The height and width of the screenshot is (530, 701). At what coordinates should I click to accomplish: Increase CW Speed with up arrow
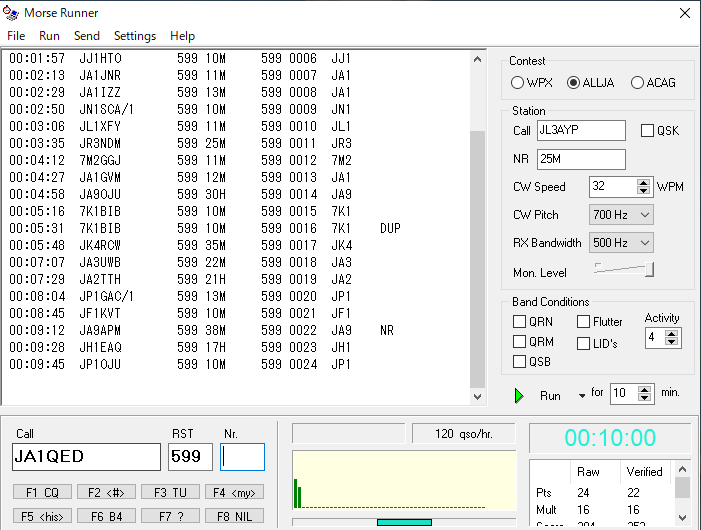coord(645,182)
